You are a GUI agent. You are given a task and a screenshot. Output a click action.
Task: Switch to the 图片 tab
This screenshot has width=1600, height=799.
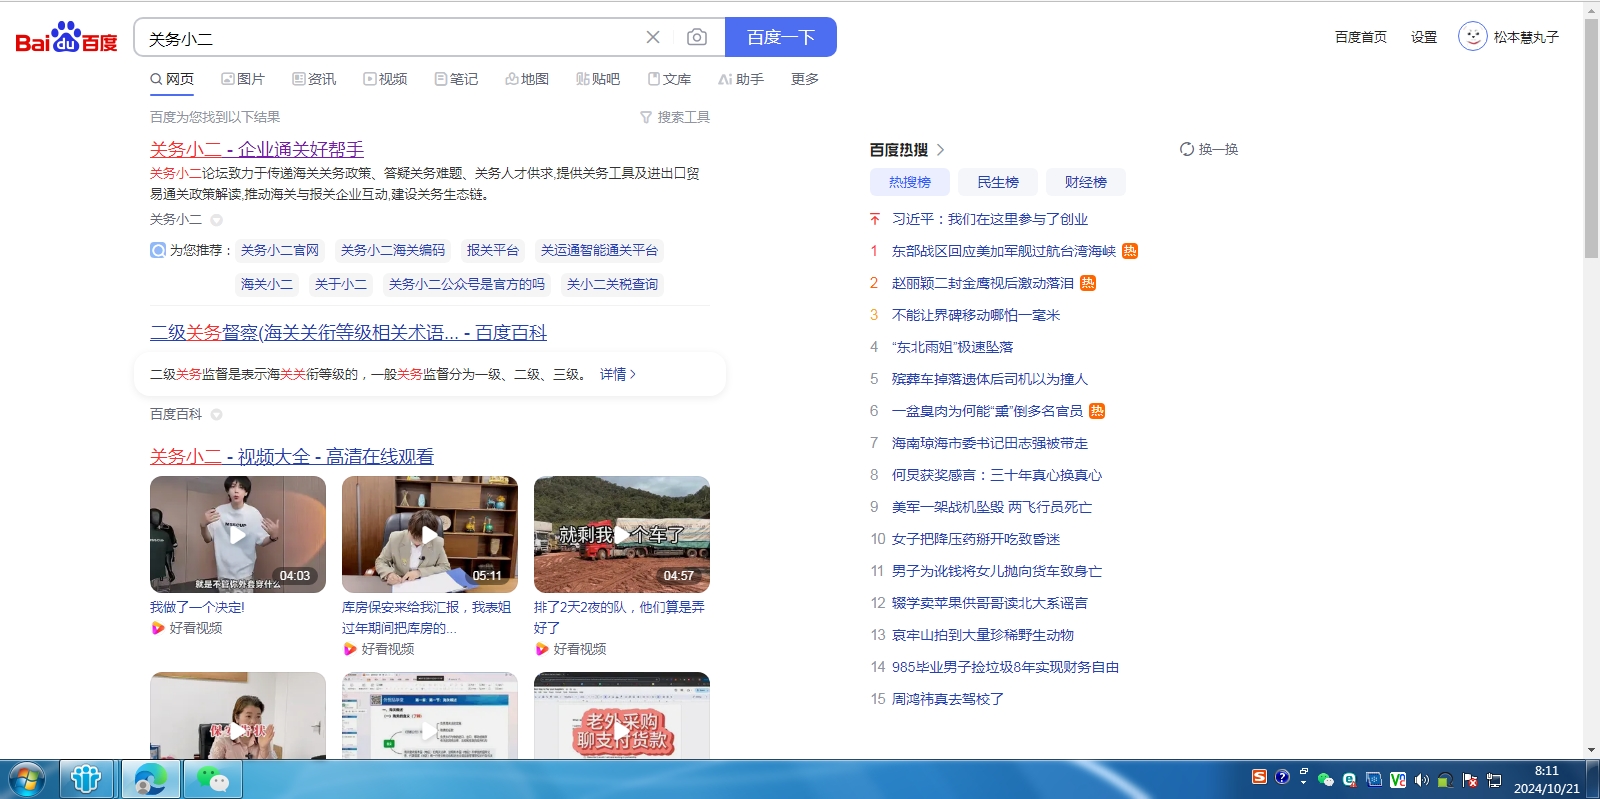tap(243, 79)
